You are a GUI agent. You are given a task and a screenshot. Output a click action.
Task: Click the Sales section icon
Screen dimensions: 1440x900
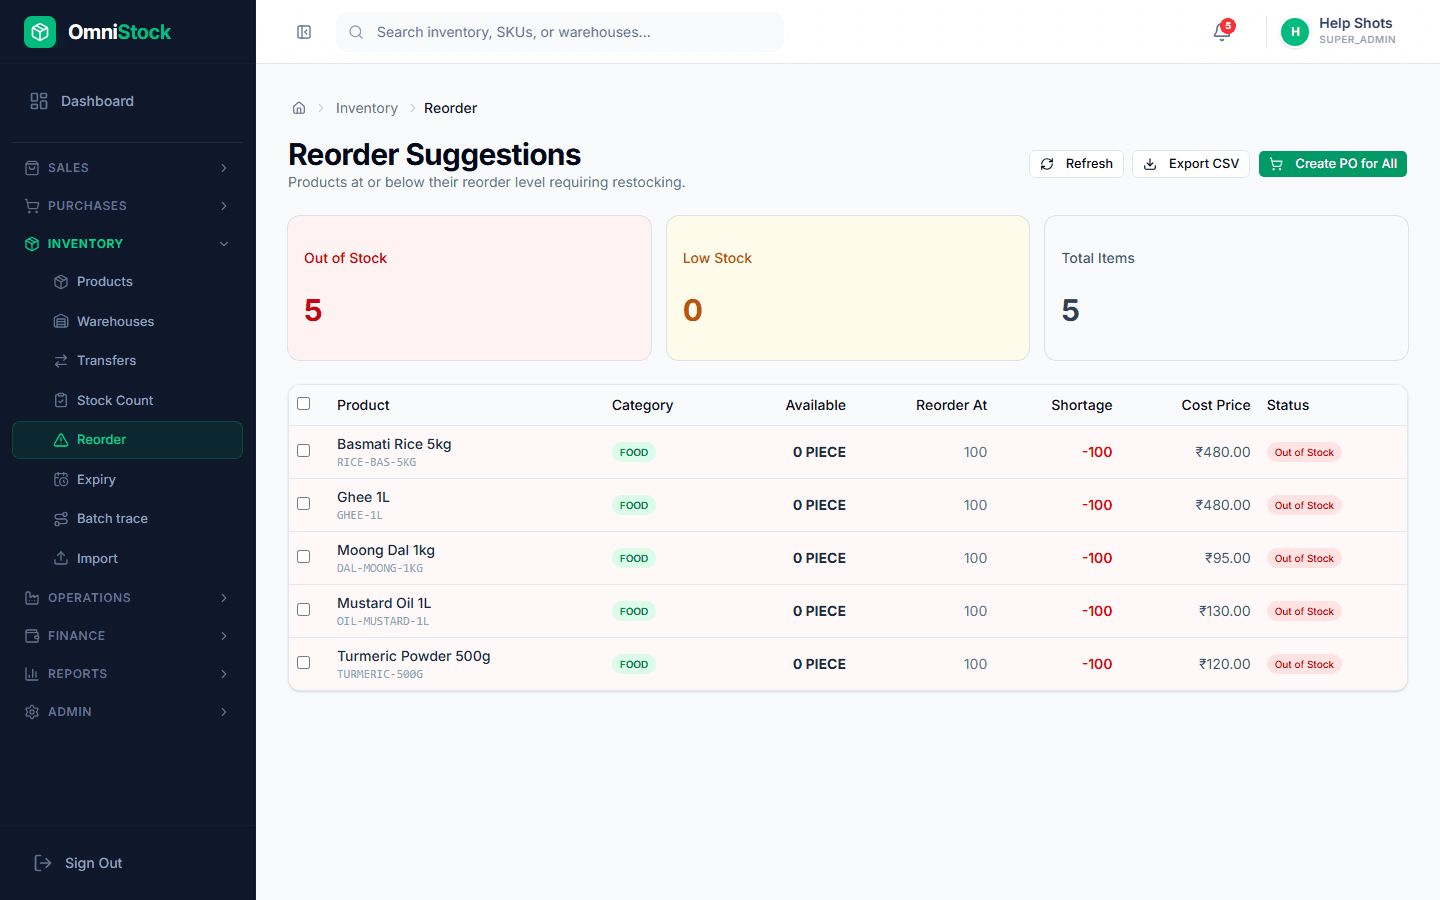pyautogui.click(x=32, y=168)
